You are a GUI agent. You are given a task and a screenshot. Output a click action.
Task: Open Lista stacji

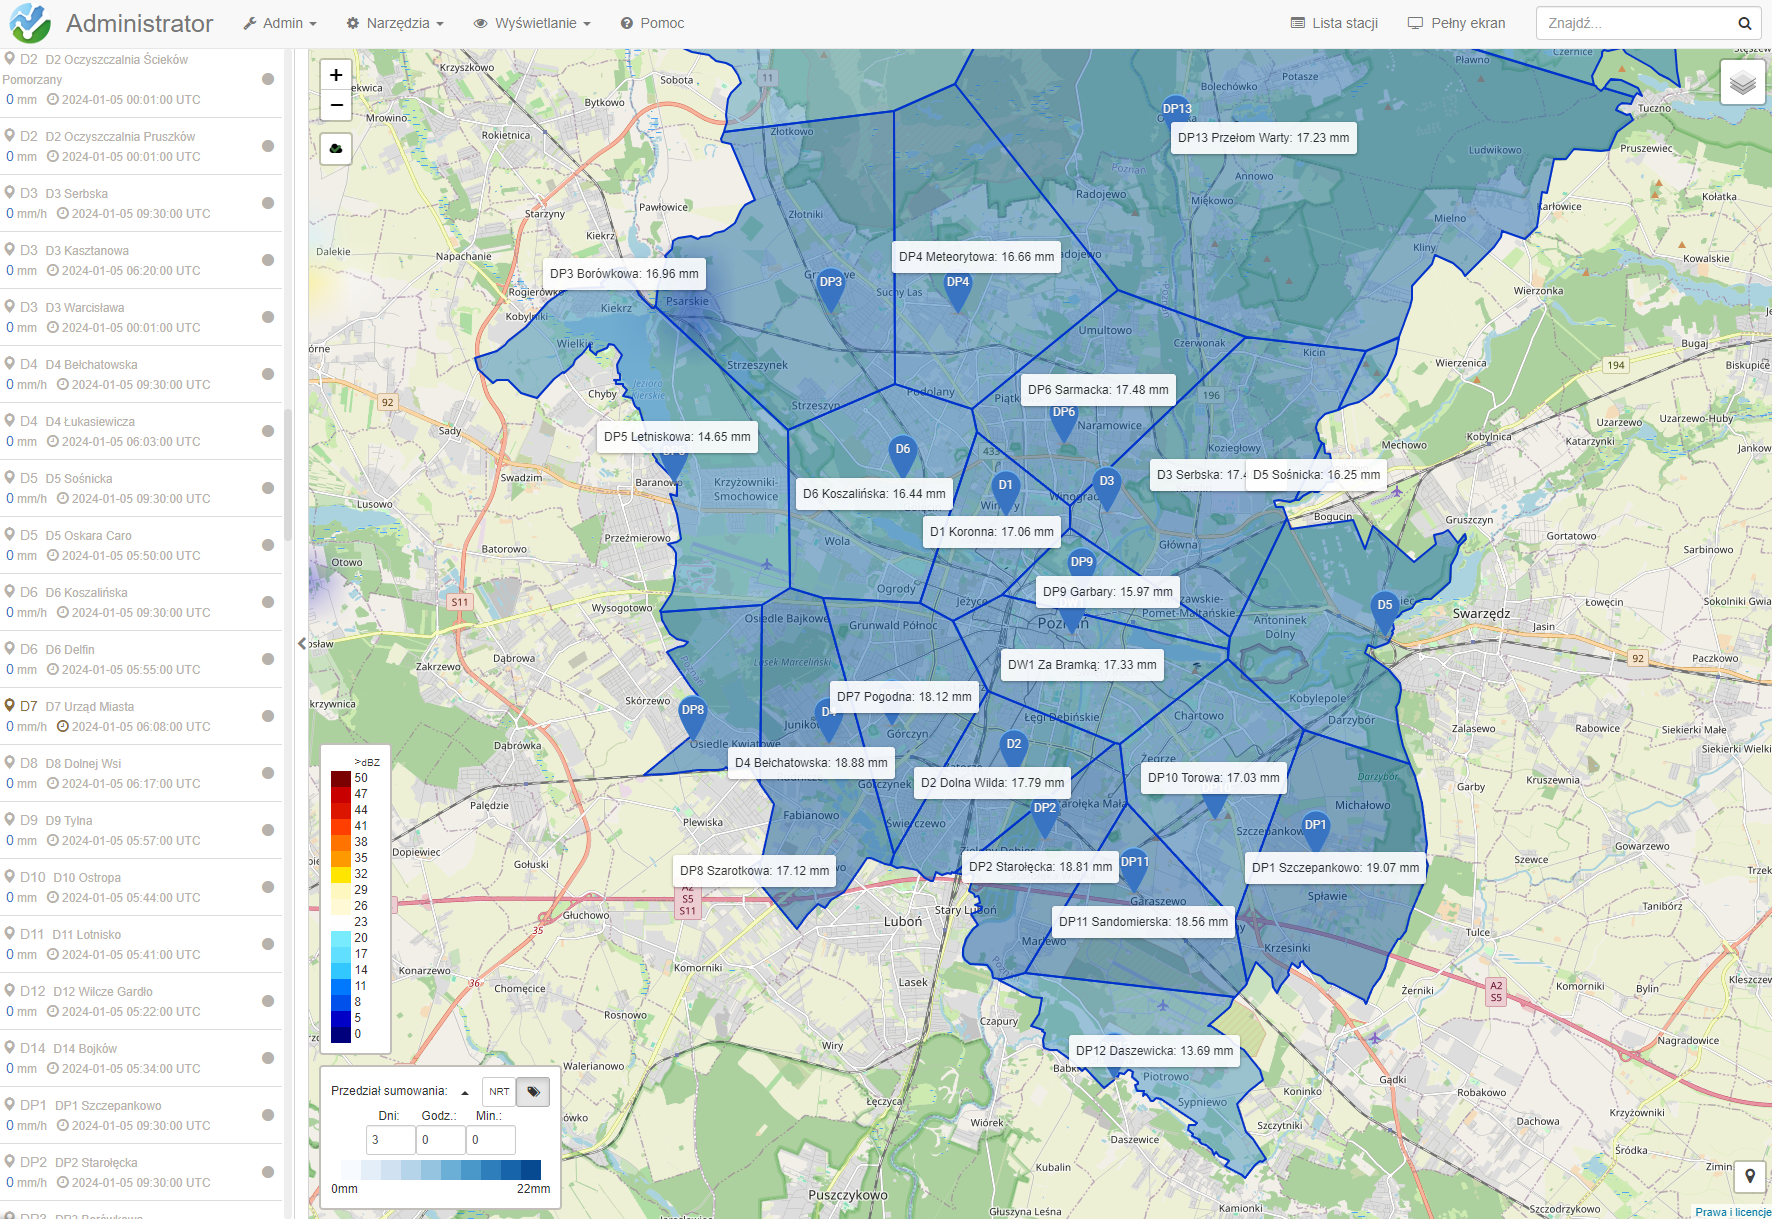1334,23
